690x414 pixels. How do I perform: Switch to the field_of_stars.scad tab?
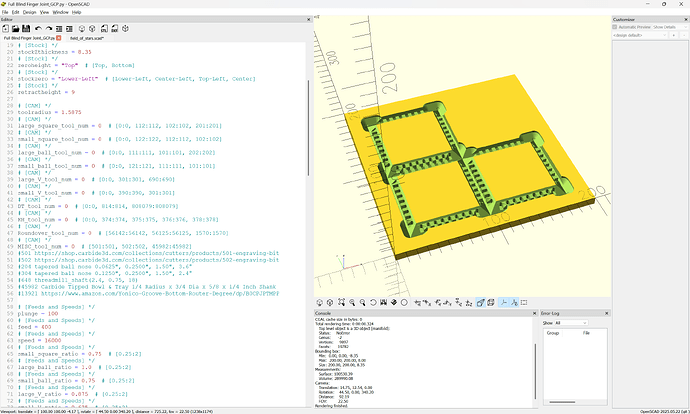coord(87,38)
